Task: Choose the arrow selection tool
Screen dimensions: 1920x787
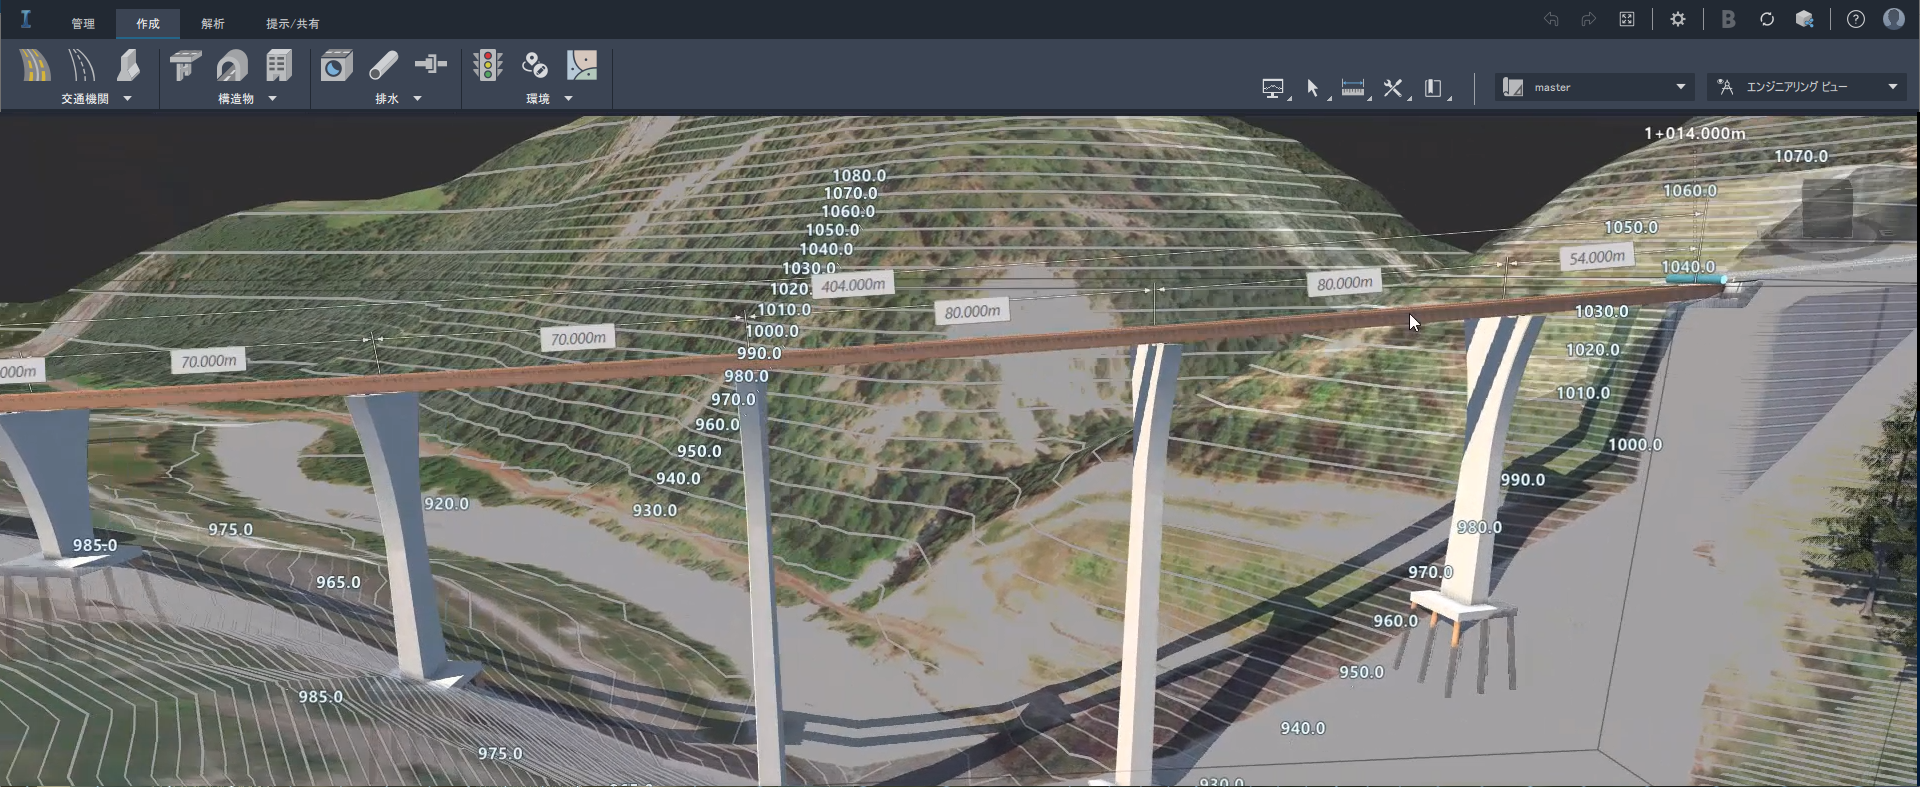Action: (x=1313, y=88)
